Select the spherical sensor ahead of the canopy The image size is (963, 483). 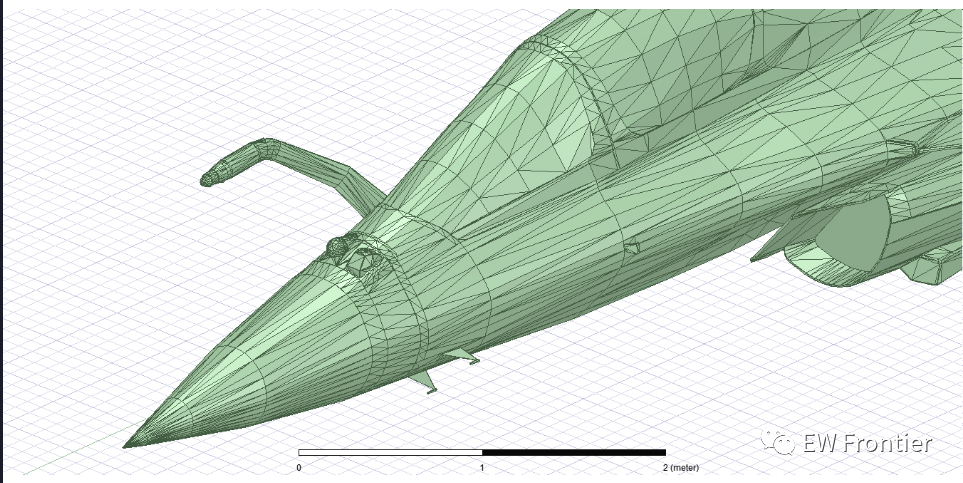coord(336,248)
